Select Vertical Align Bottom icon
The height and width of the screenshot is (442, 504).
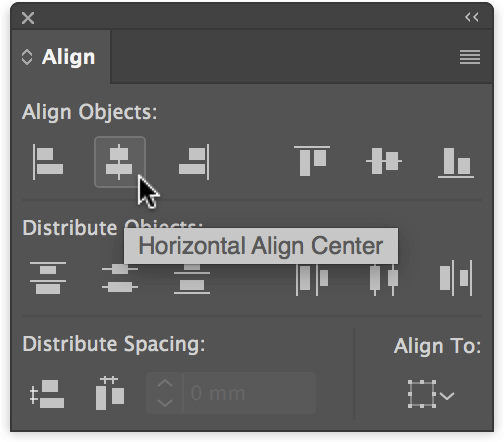point(456,163)
